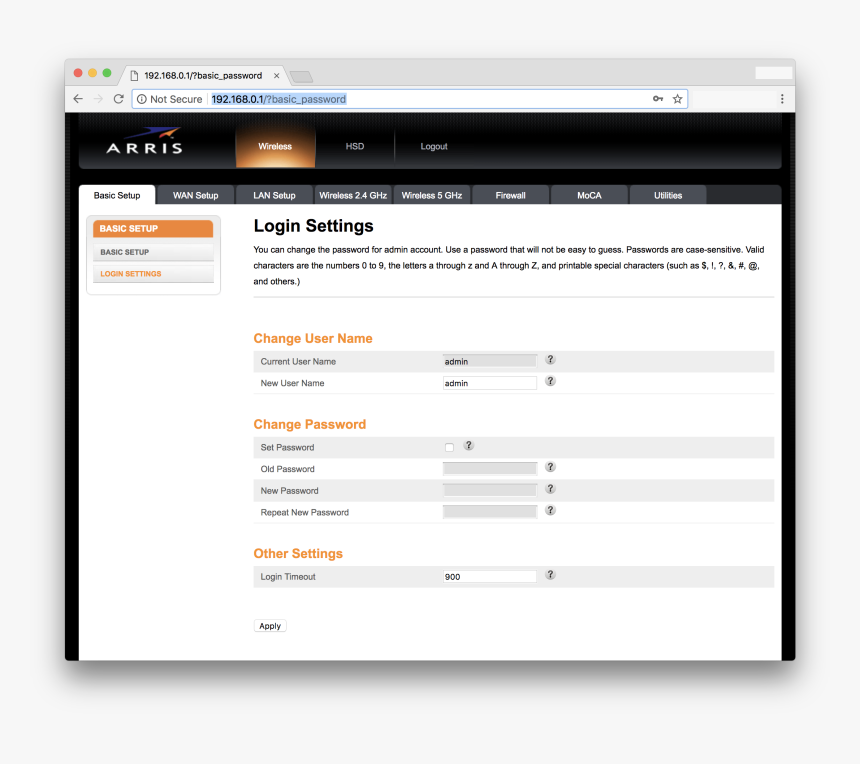
Task: Click the Change User Name heading
Action: pyautogui.click(x=313, y=338)
